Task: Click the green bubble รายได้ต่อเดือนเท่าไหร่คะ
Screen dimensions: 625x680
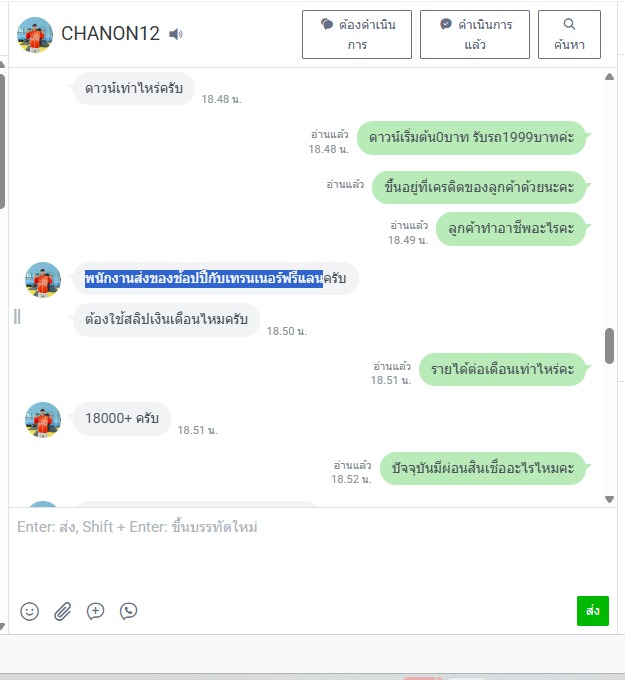Action: pos(502,369)
